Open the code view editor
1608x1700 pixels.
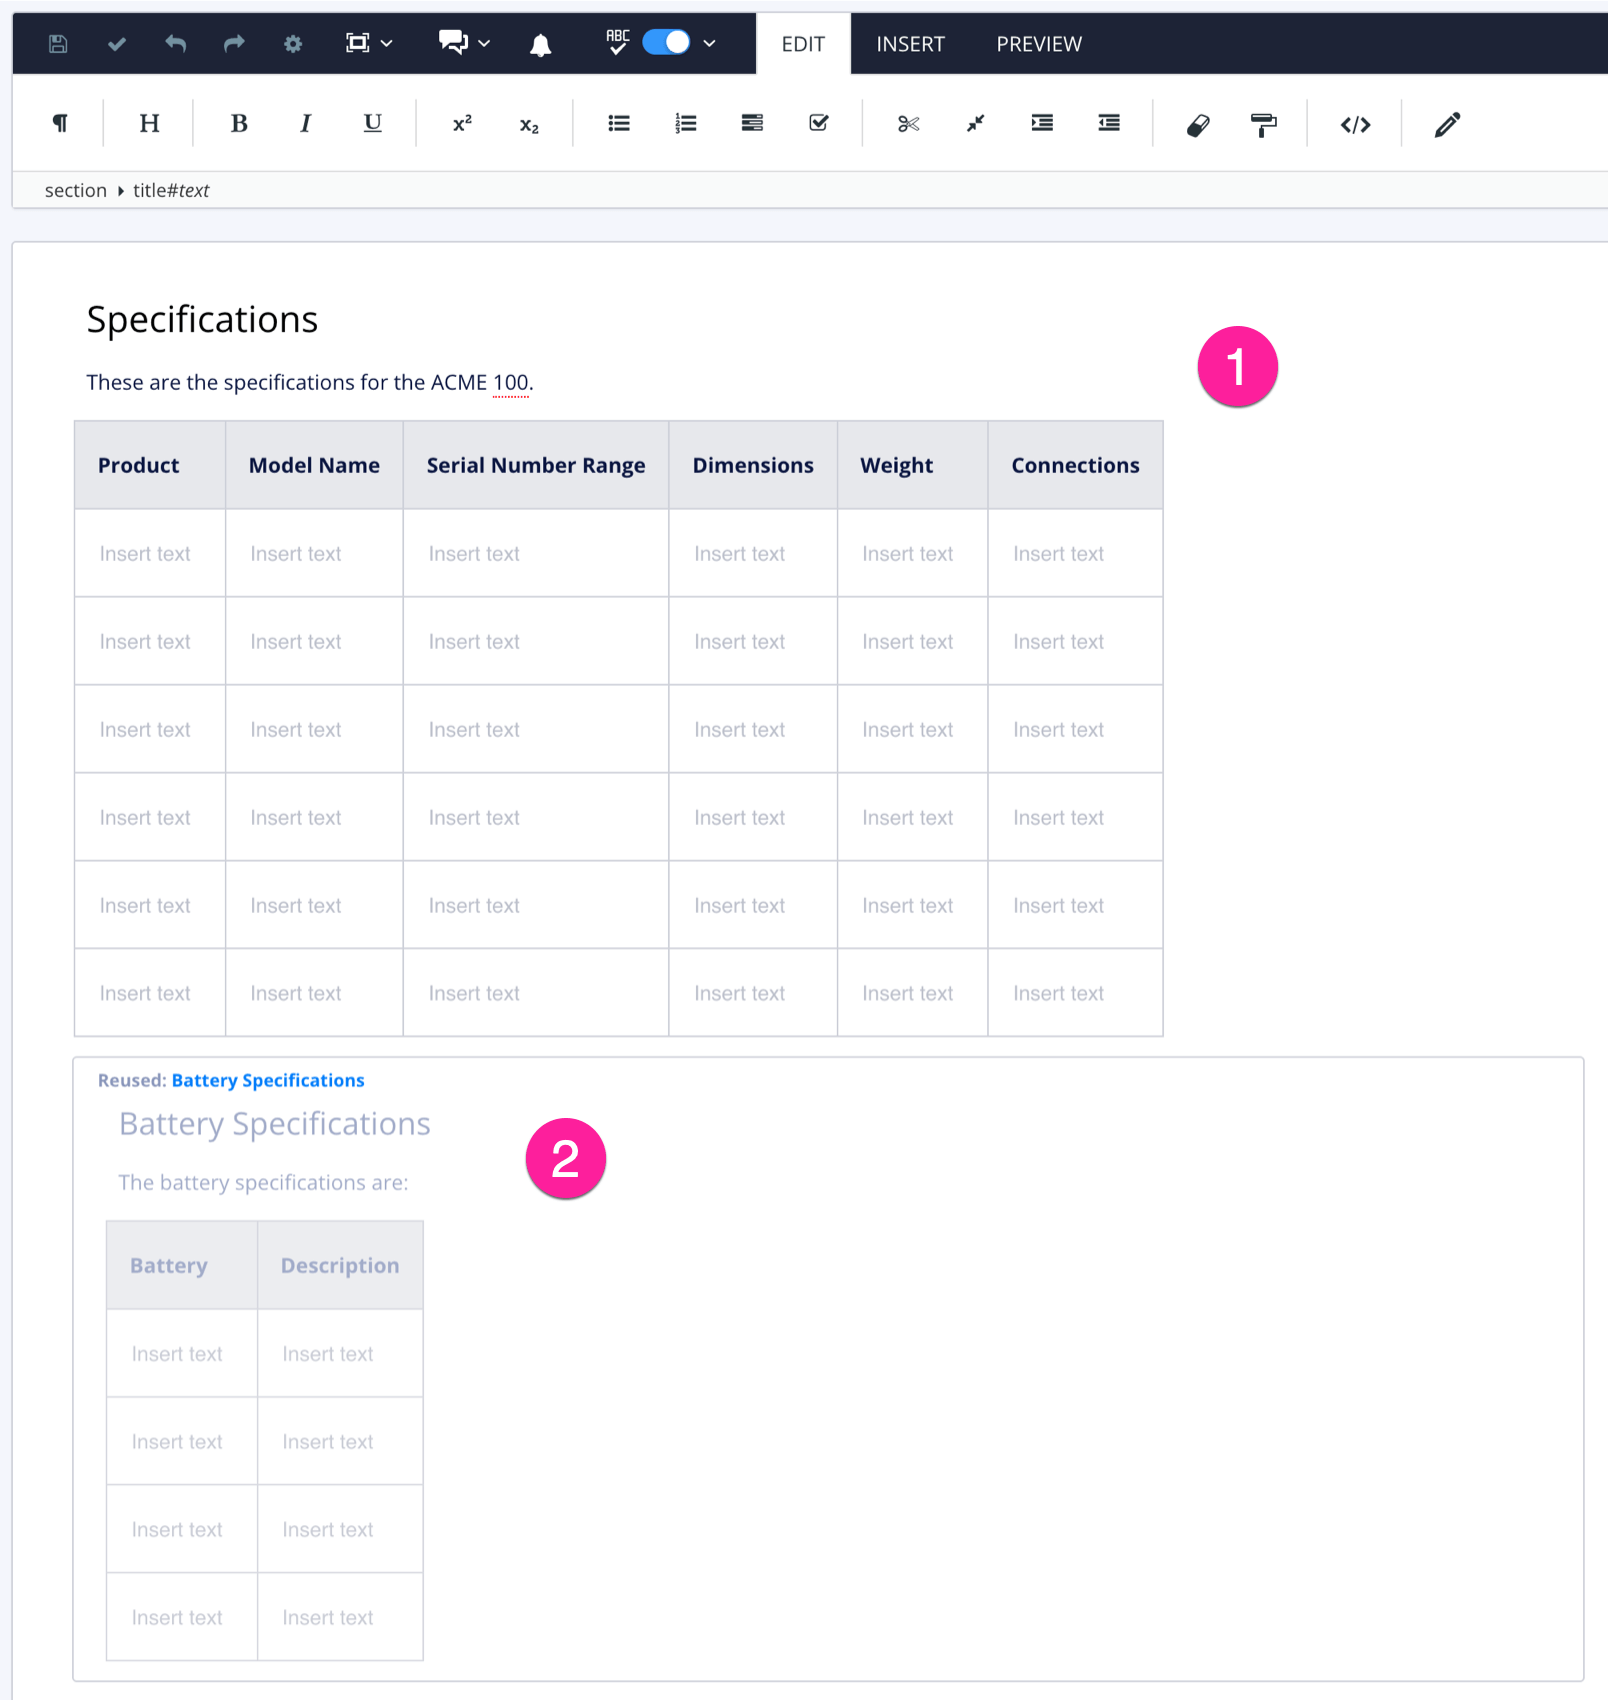click(x=1355, y=123)
